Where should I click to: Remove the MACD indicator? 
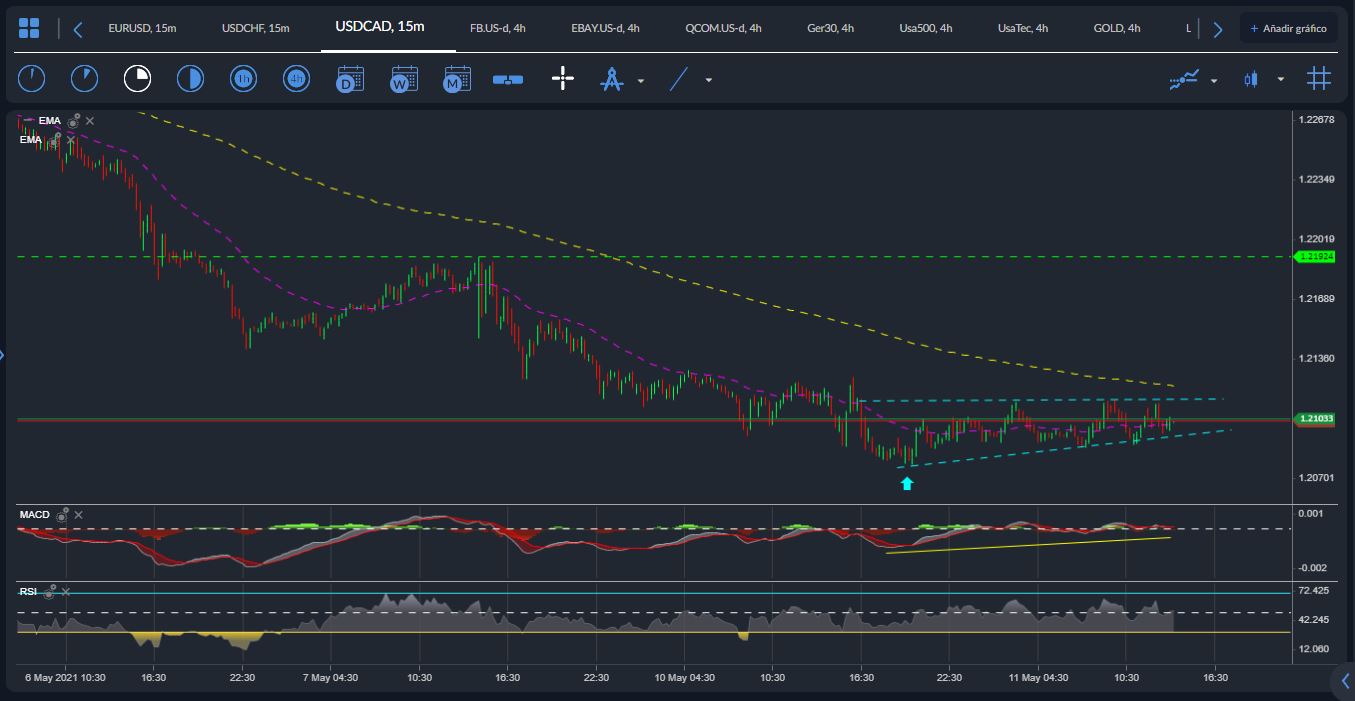[x=78, y=515]
